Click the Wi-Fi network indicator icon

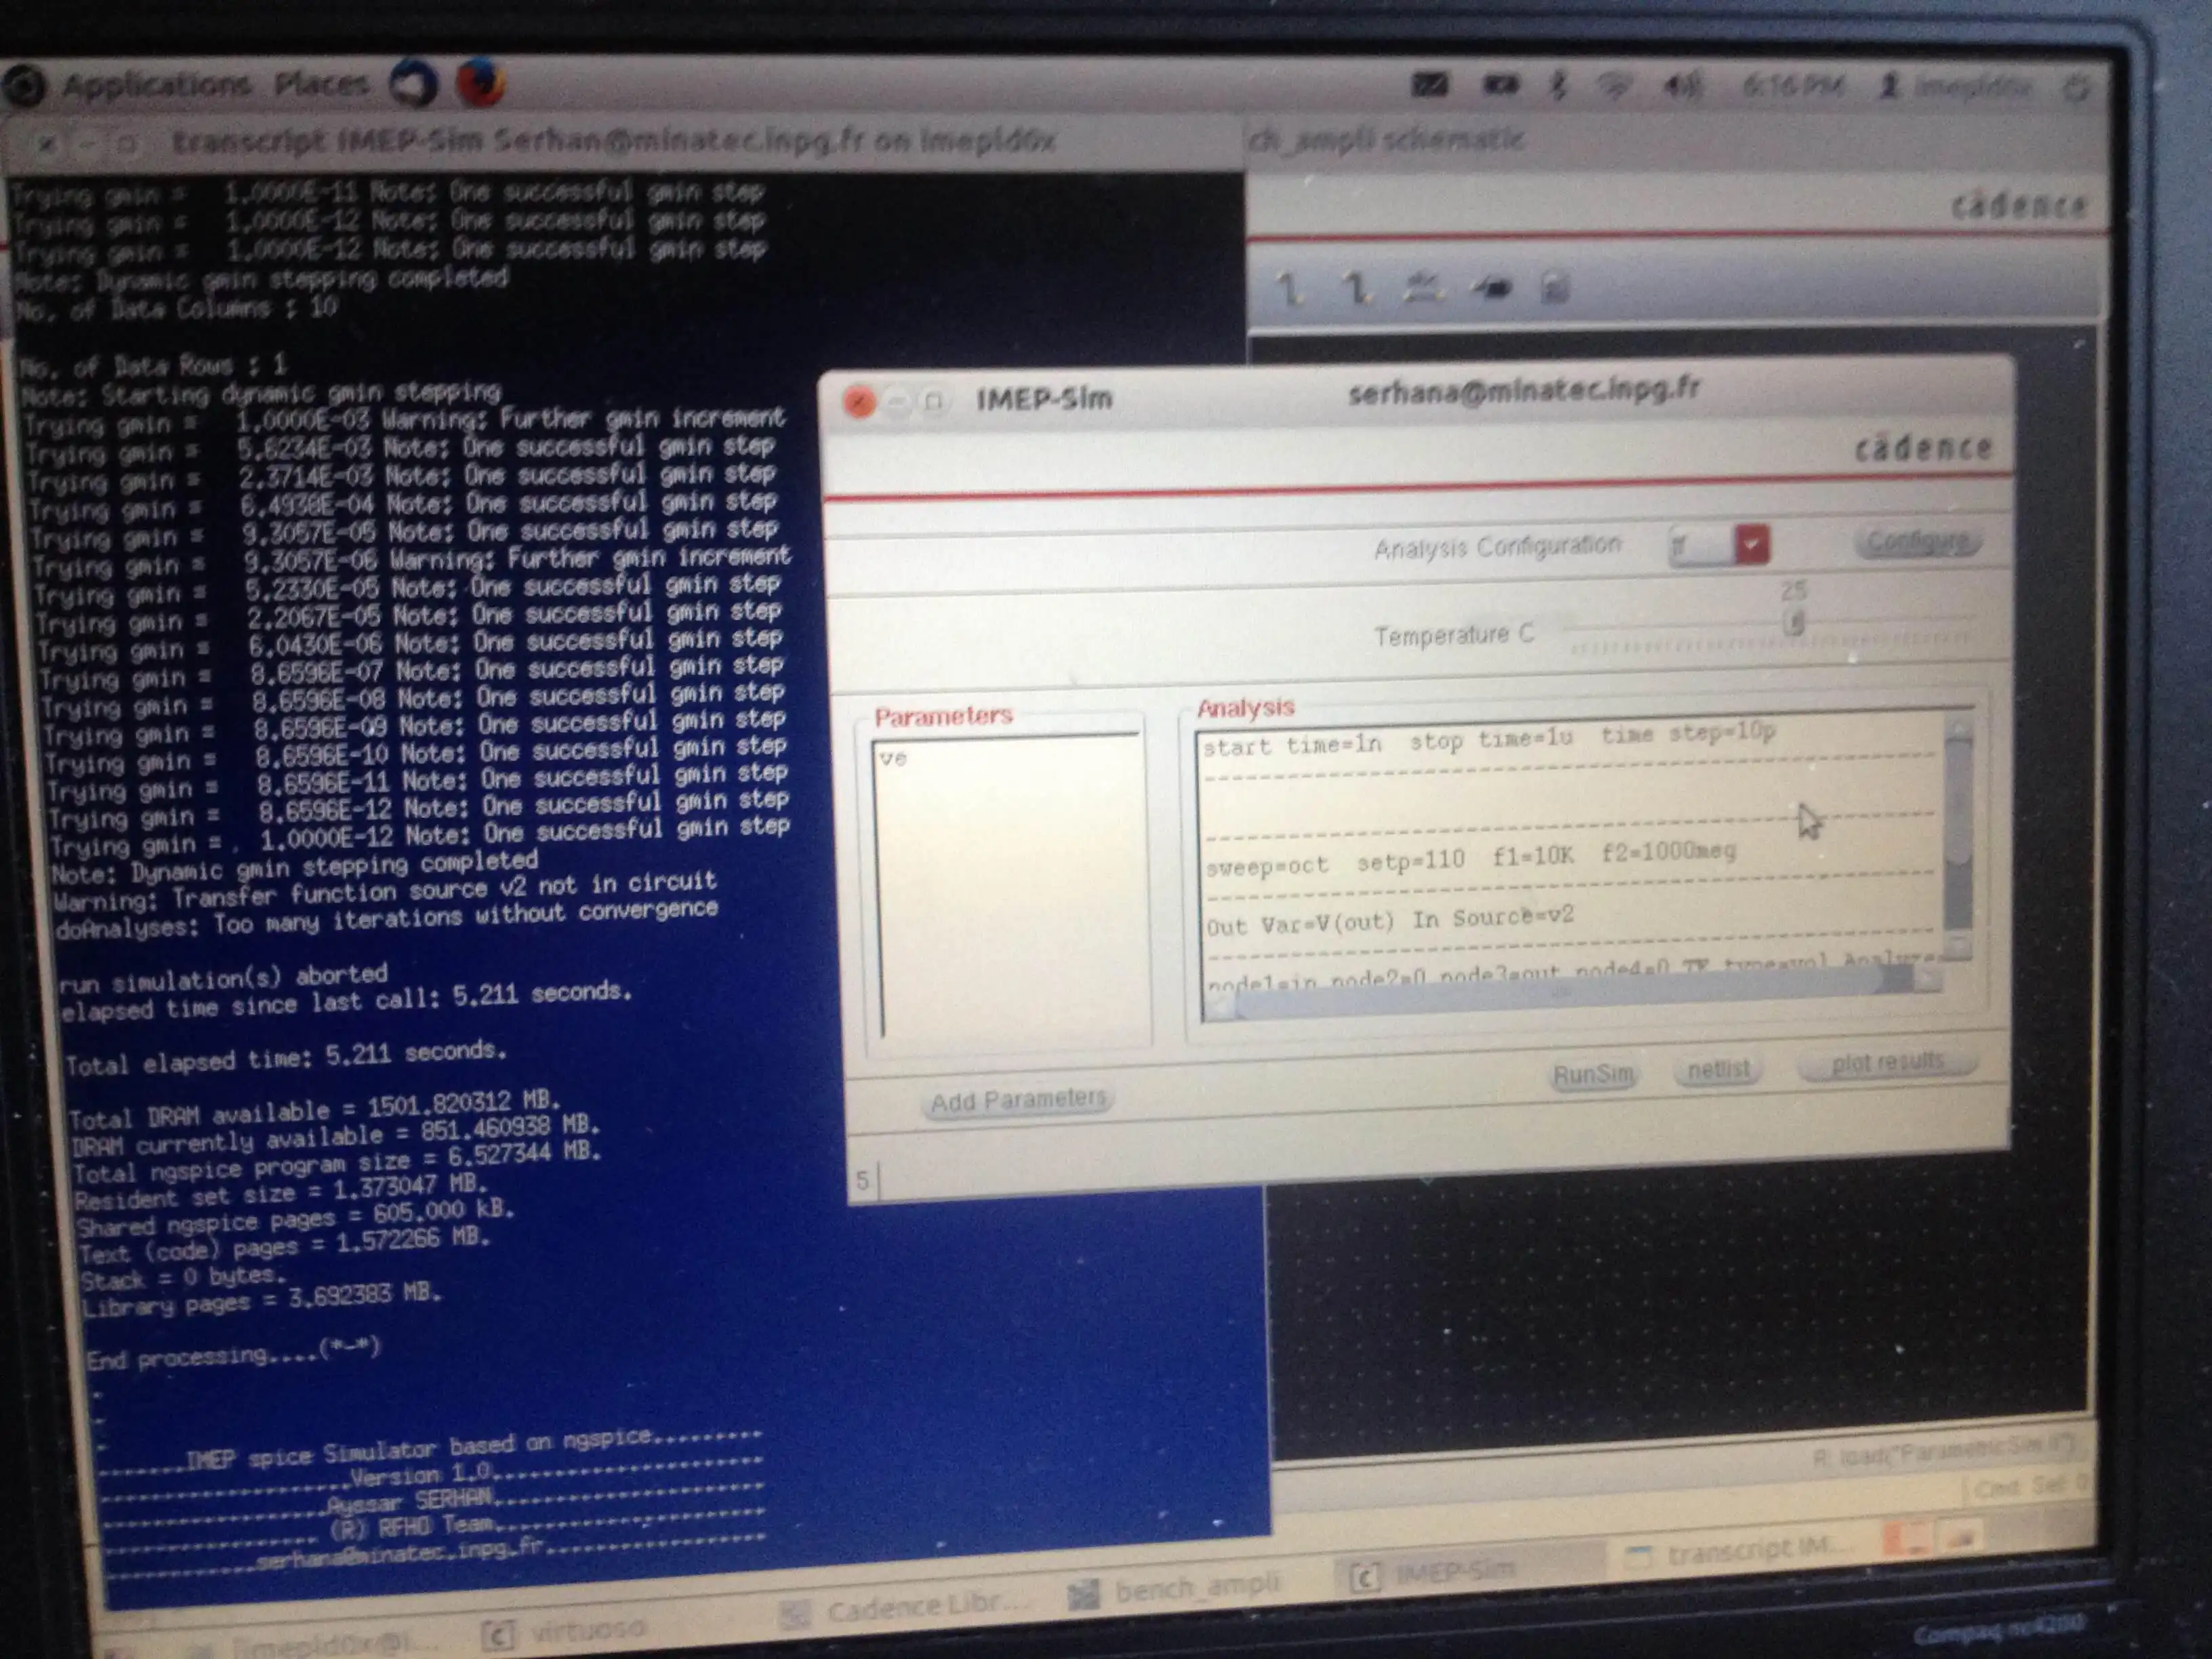coord(1614,87)
